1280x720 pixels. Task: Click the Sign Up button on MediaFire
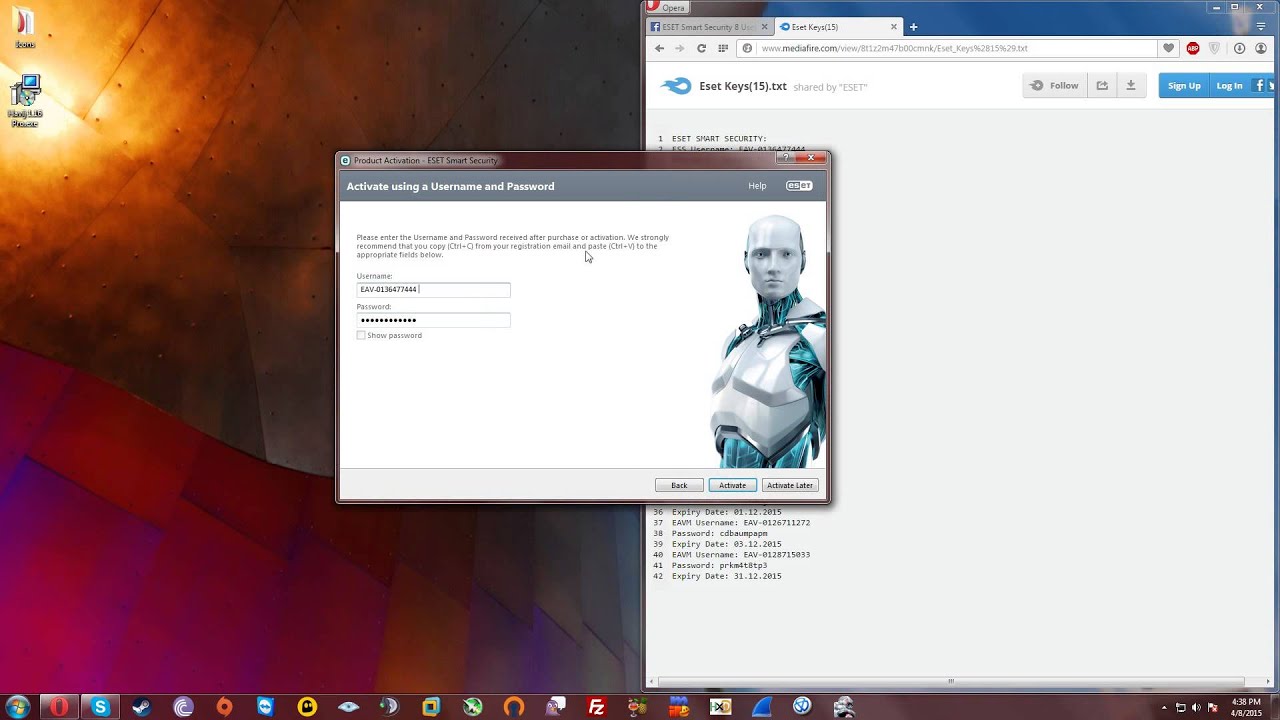[x=1184, y=86]
